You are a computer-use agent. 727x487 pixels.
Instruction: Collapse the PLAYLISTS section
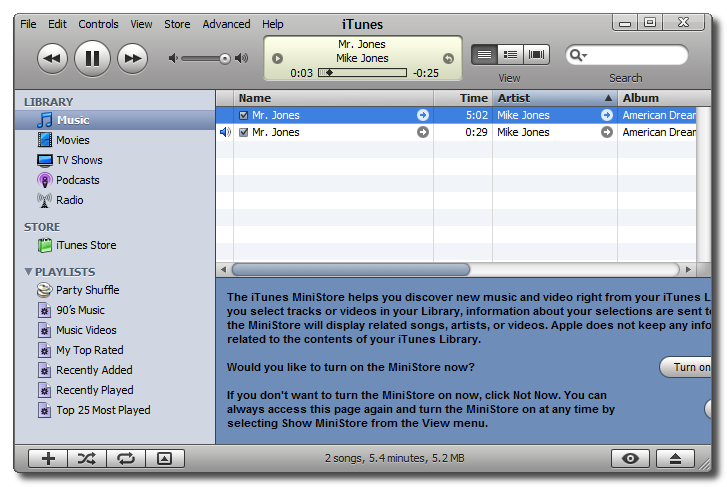28,272
